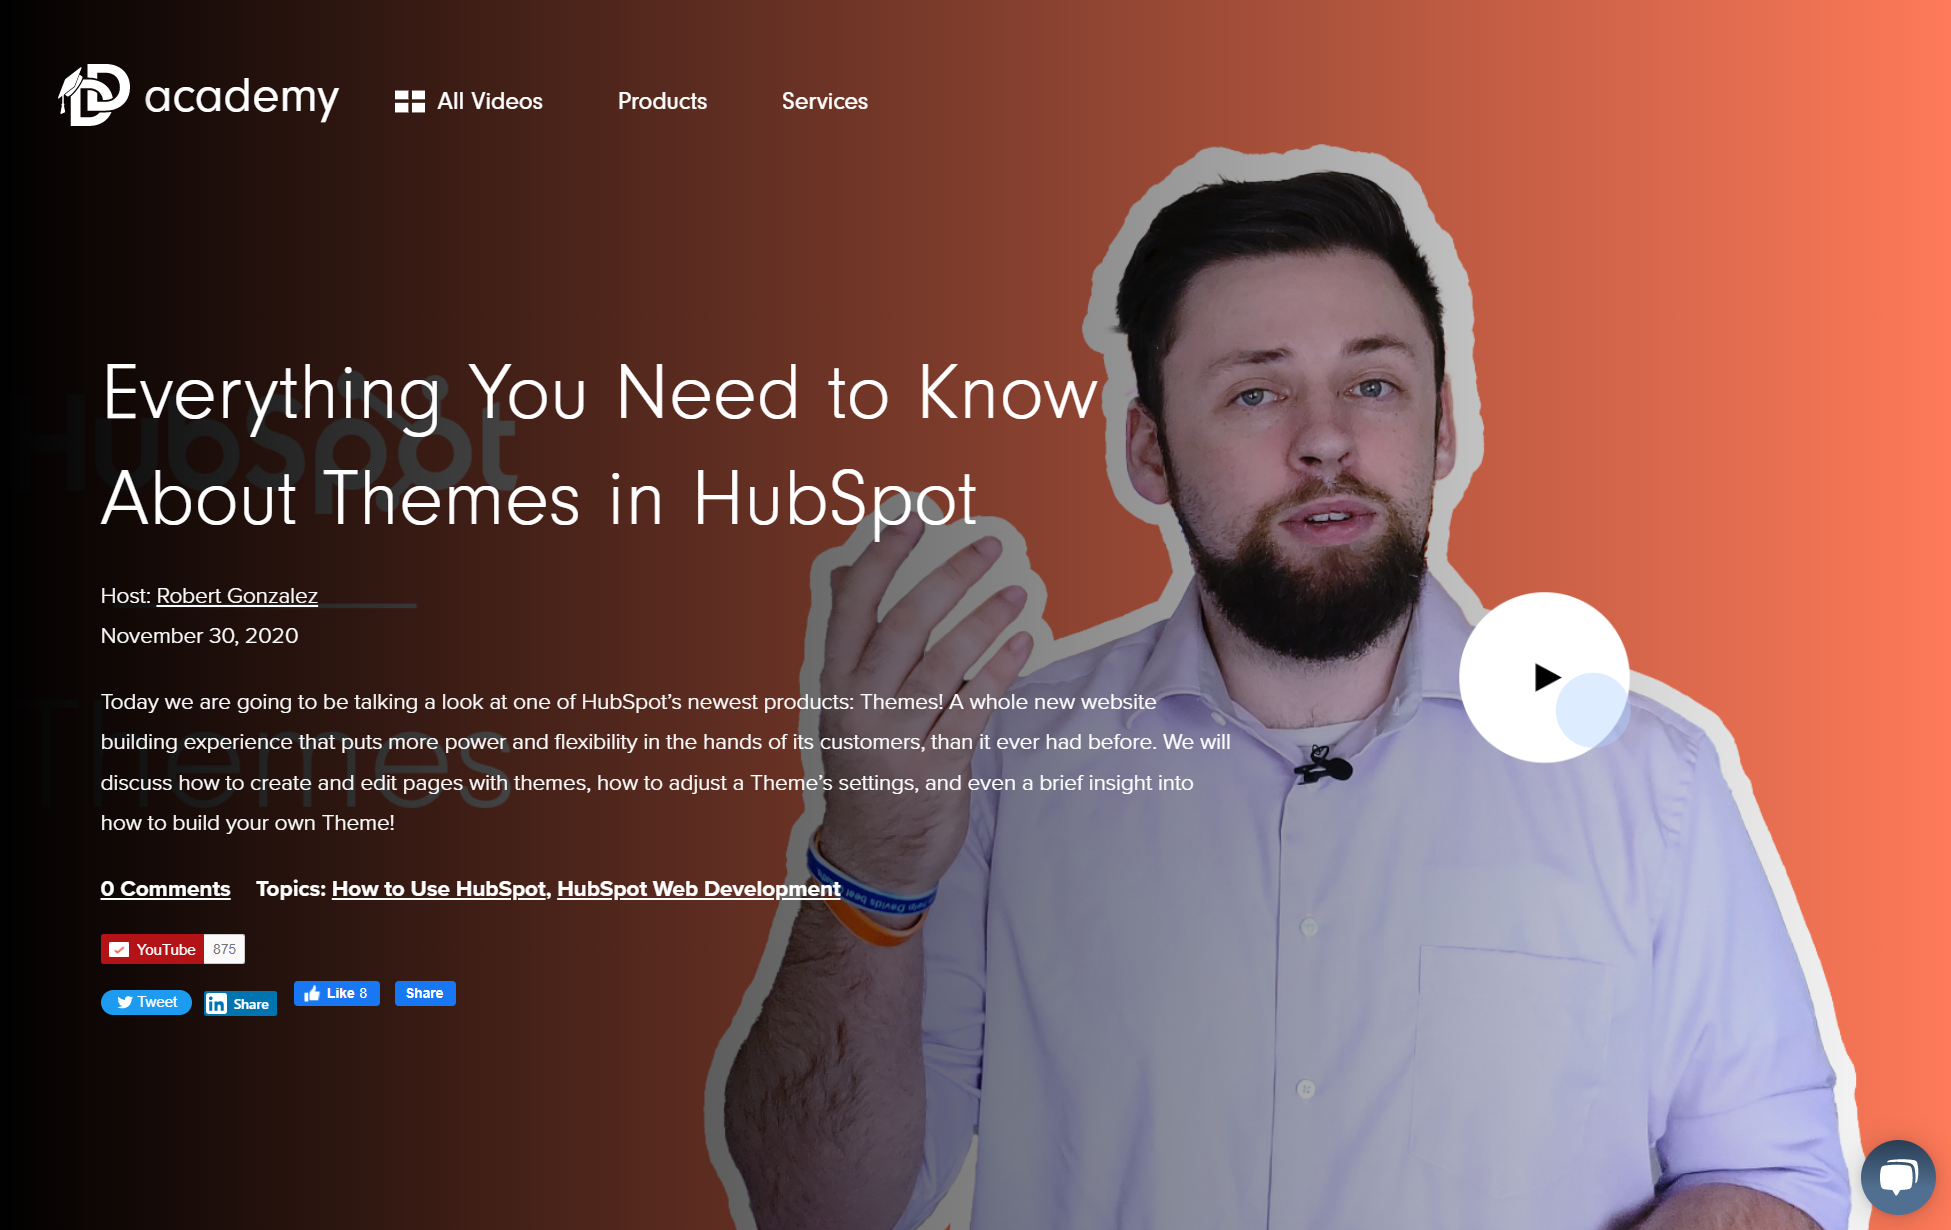Click the Facebook Share button
Viewport: 1951px width, 1230px height.
(x=425, y=993)
